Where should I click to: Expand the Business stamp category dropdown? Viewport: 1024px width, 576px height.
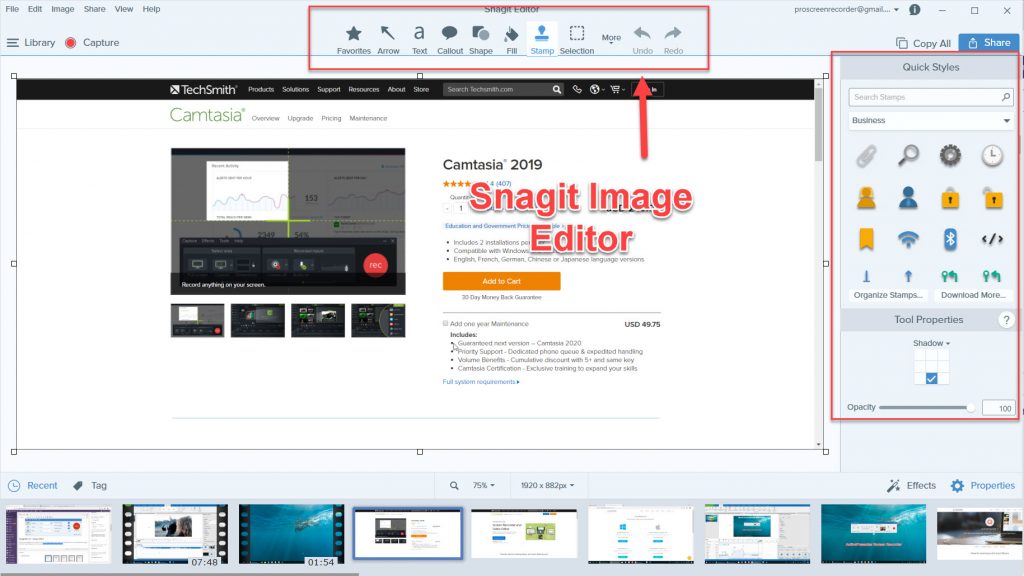coord(931,120)
